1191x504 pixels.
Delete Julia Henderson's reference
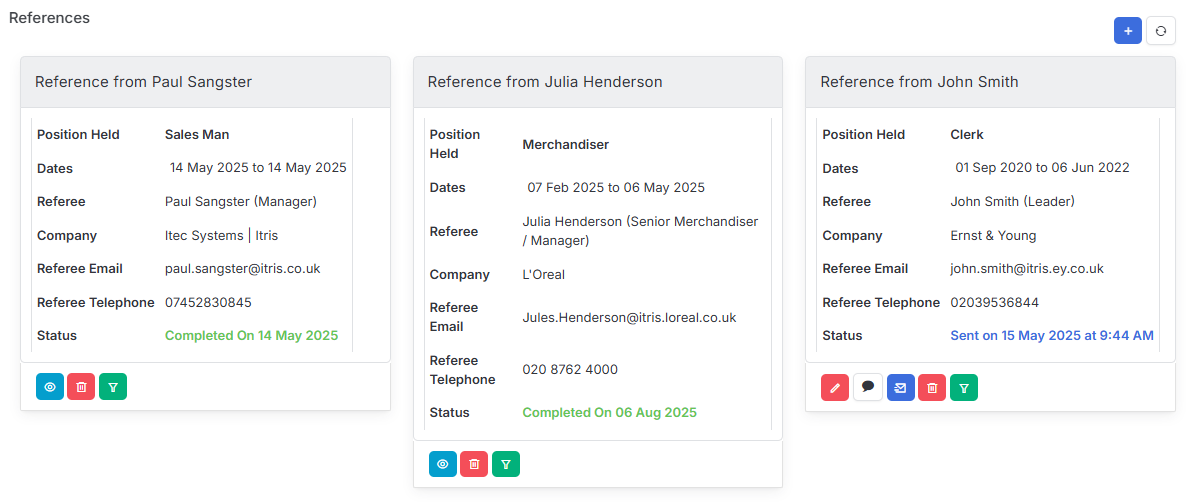coord(474,464)
